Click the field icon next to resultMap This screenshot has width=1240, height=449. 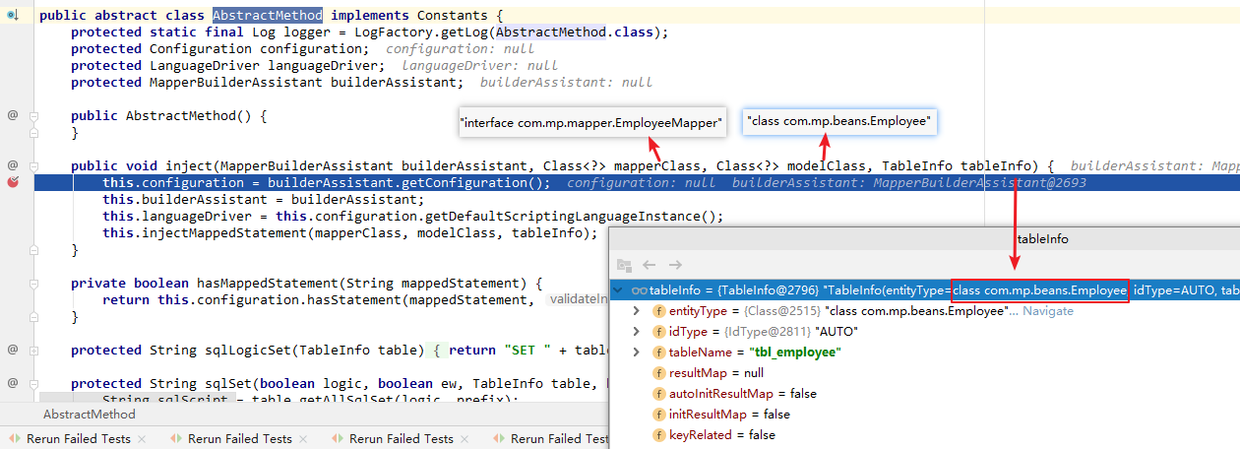tap(659, 373)
